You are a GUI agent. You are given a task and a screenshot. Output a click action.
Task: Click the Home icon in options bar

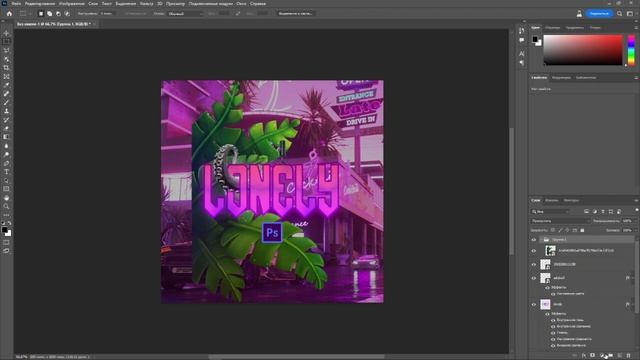point(9,13)
